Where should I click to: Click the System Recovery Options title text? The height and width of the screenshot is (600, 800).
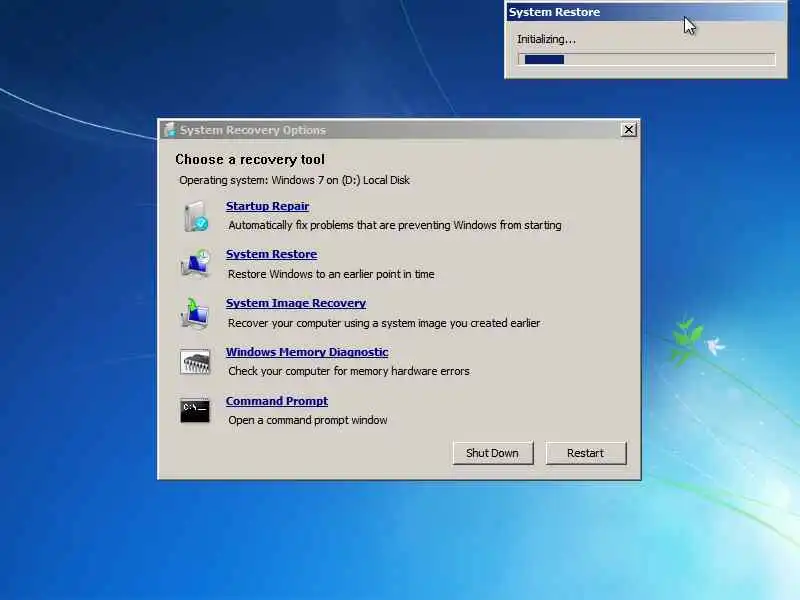[253, 130]
